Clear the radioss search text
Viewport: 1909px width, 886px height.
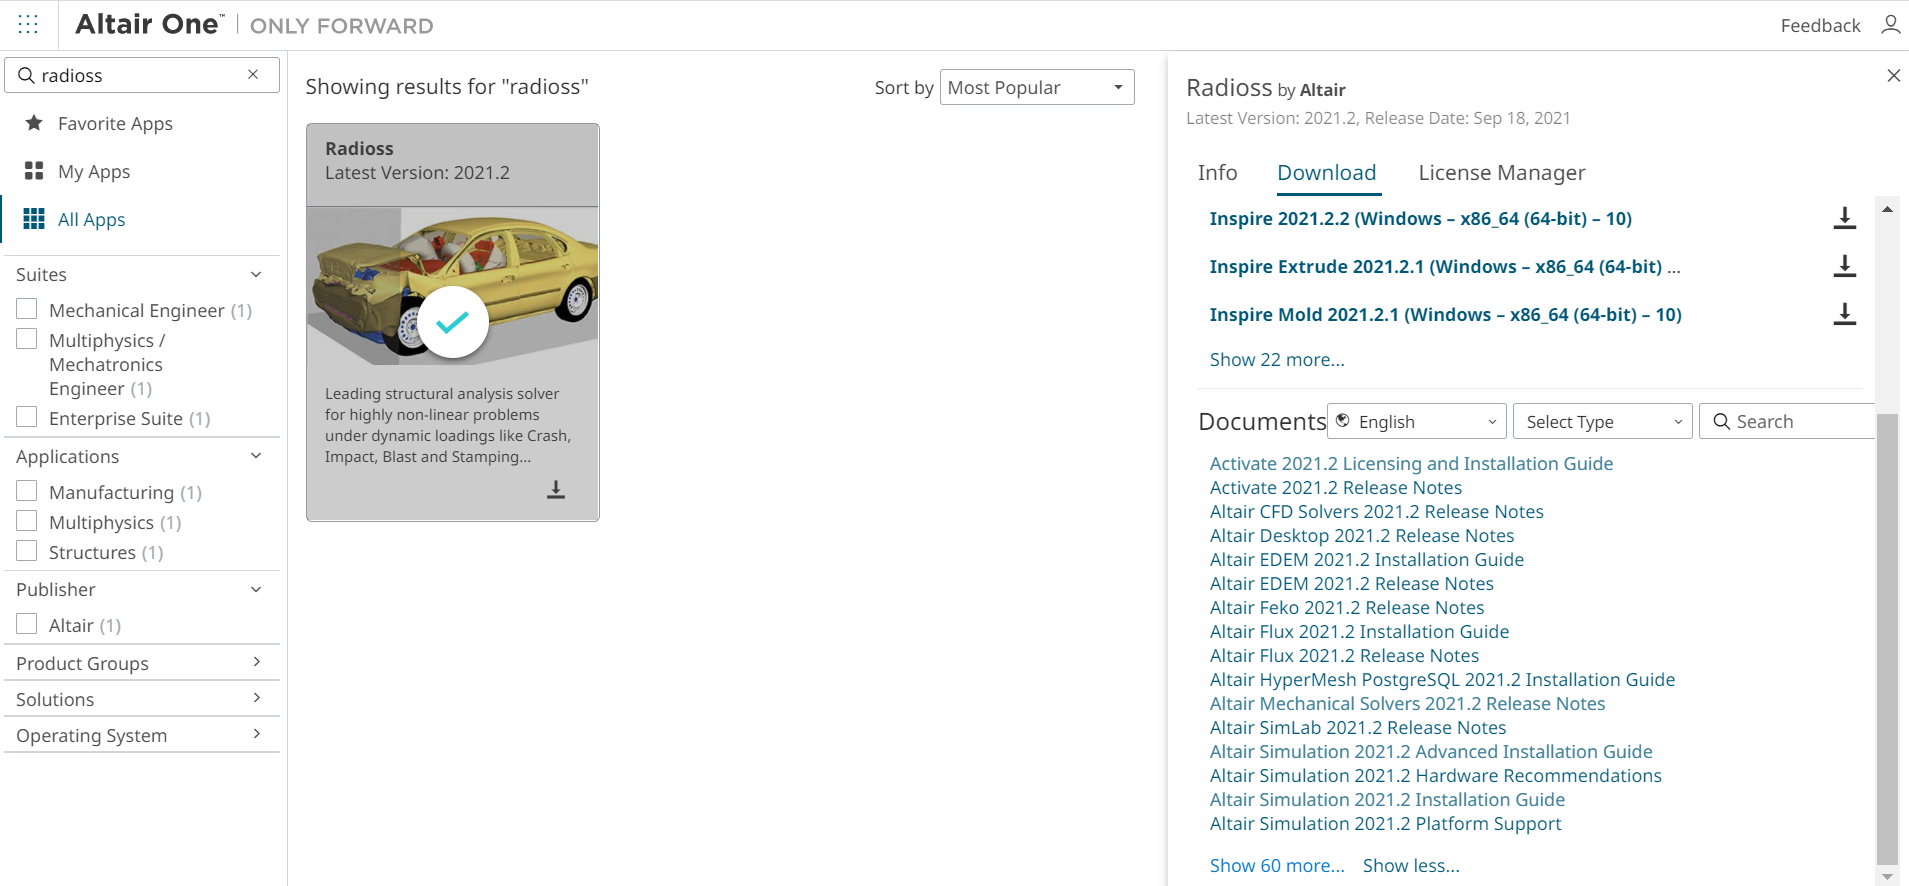253,75
